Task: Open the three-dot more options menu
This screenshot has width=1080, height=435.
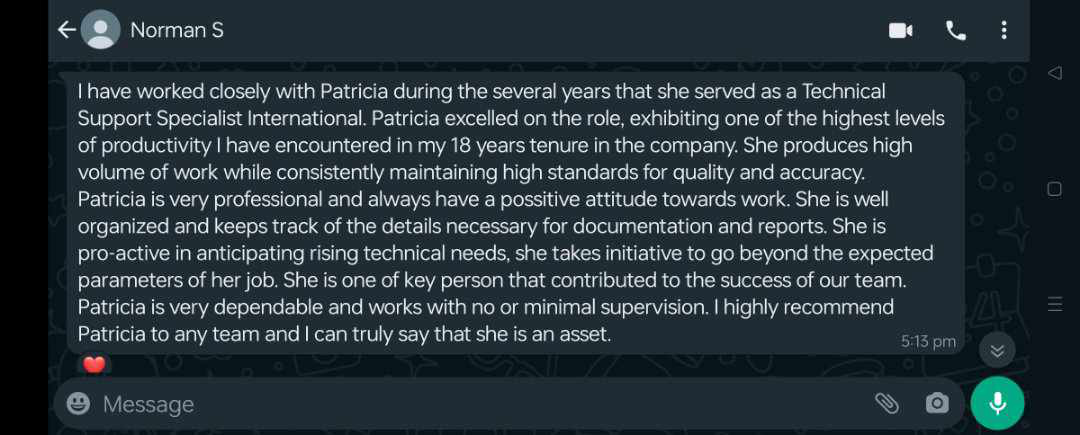Action: pyautogui.click(x=1004, y=30)
